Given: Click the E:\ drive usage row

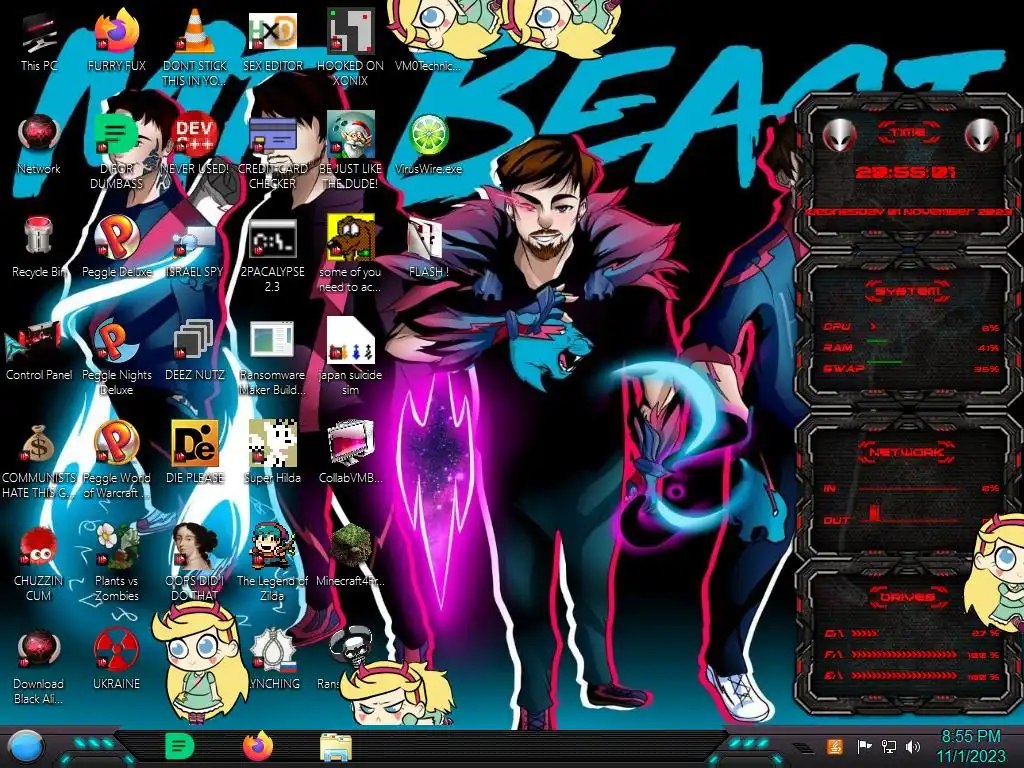Looking at the screenshot, I should (x=910, y=676).
